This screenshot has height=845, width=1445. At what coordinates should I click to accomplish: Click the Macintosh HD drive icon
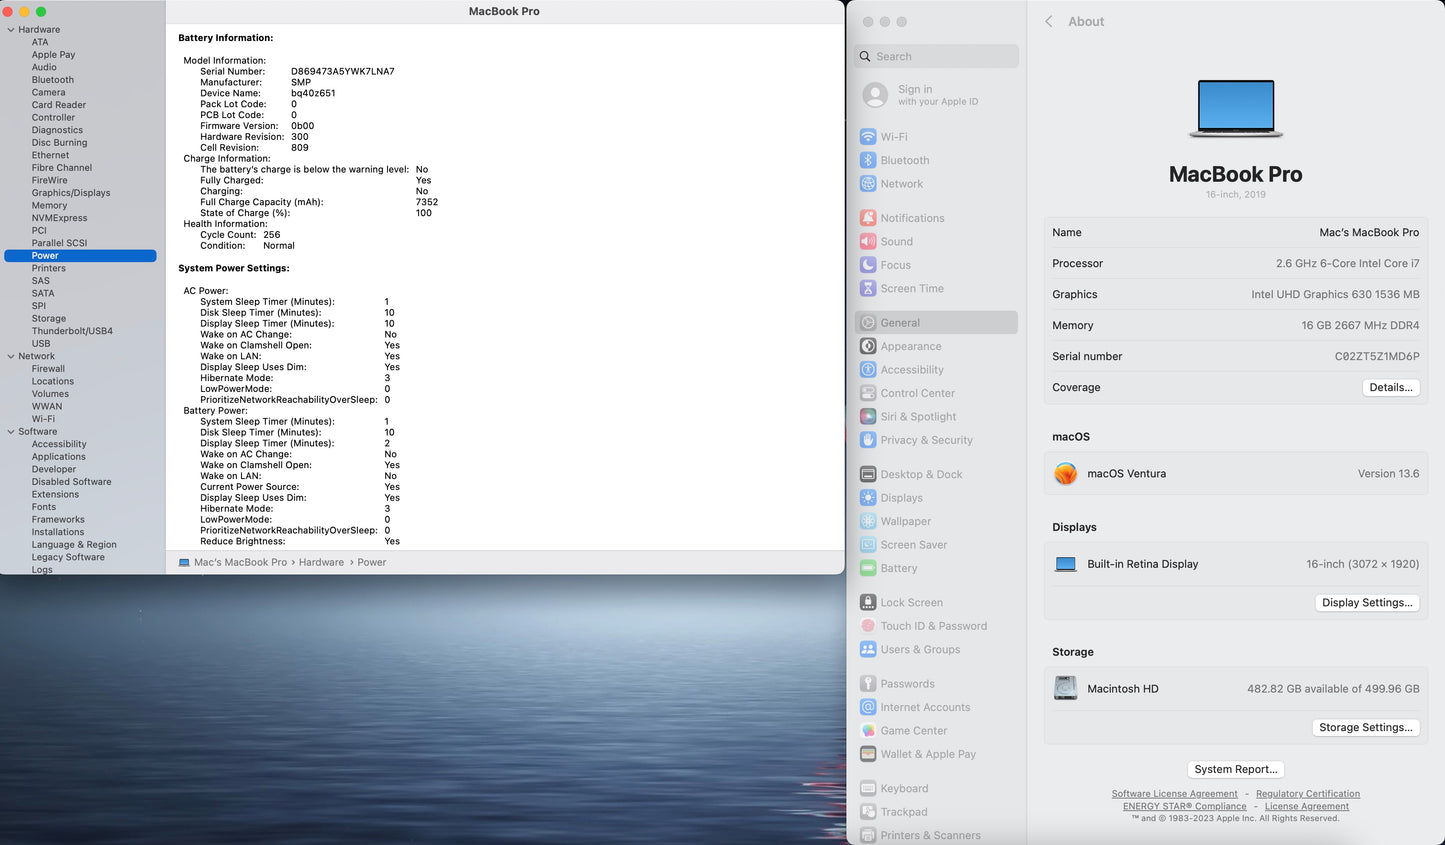click(x=1066, y=689)
